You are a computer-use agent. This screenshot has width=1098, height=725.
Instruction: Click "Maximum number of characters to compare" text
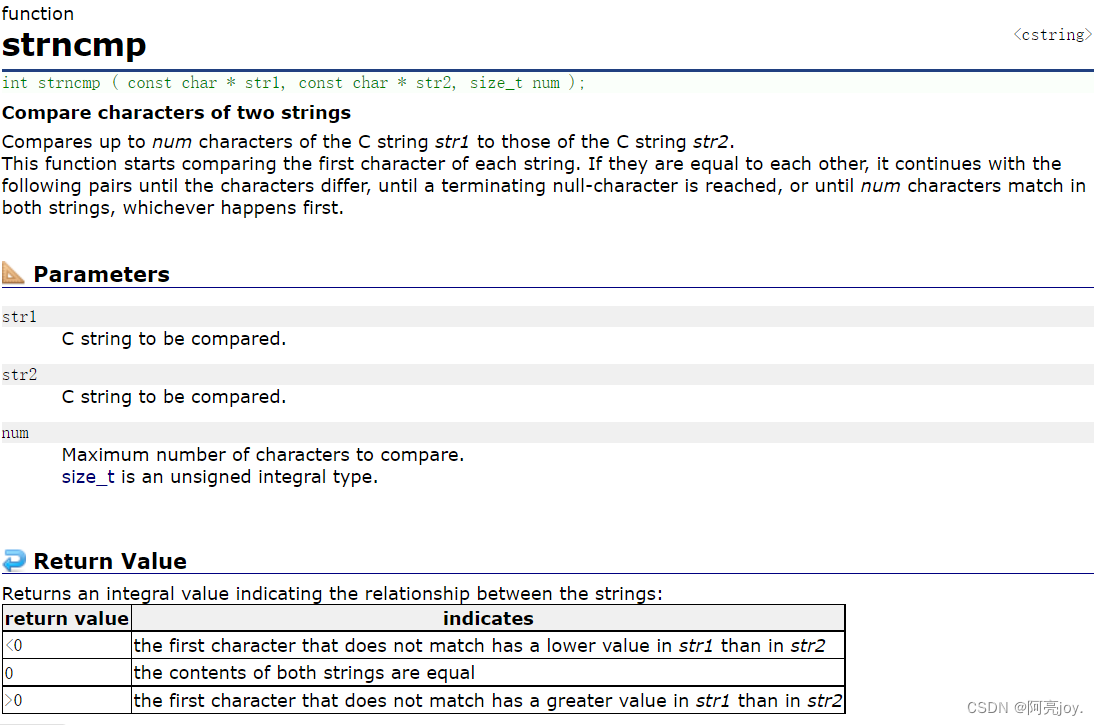(x=262, y=455)
